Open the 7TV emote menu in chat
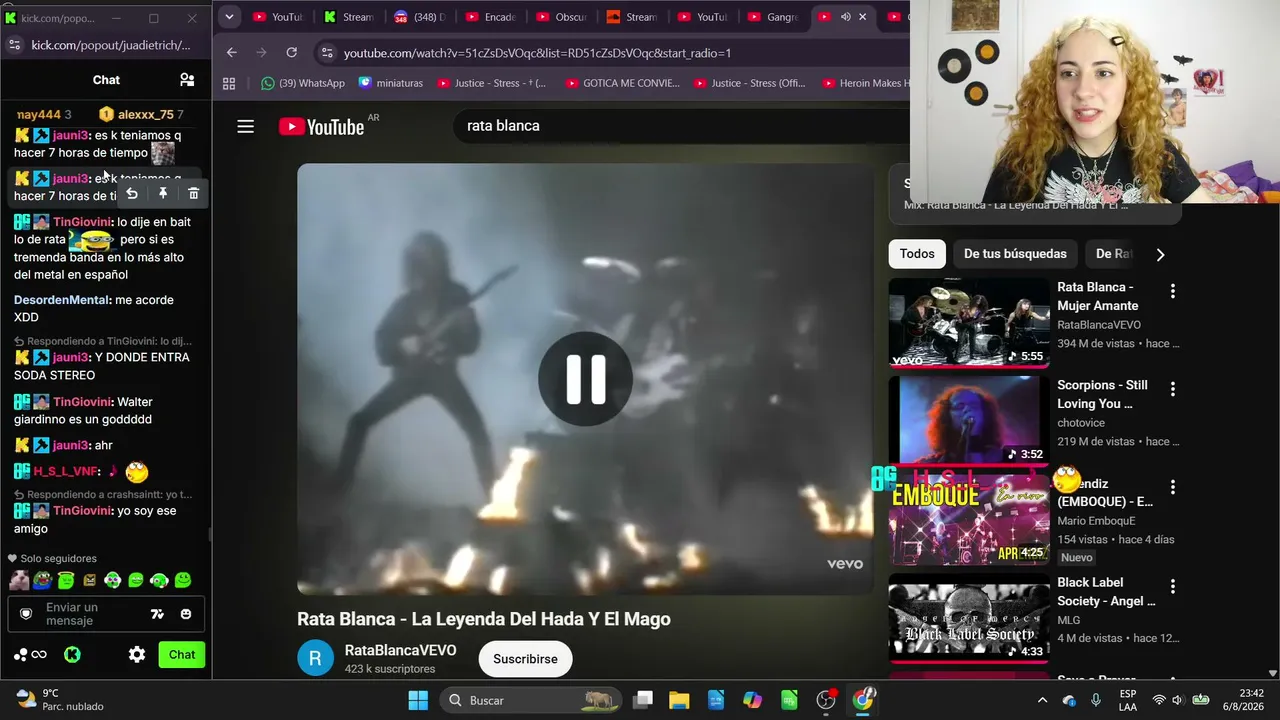This screenshot has height=720, width=1280. (157, 614)
